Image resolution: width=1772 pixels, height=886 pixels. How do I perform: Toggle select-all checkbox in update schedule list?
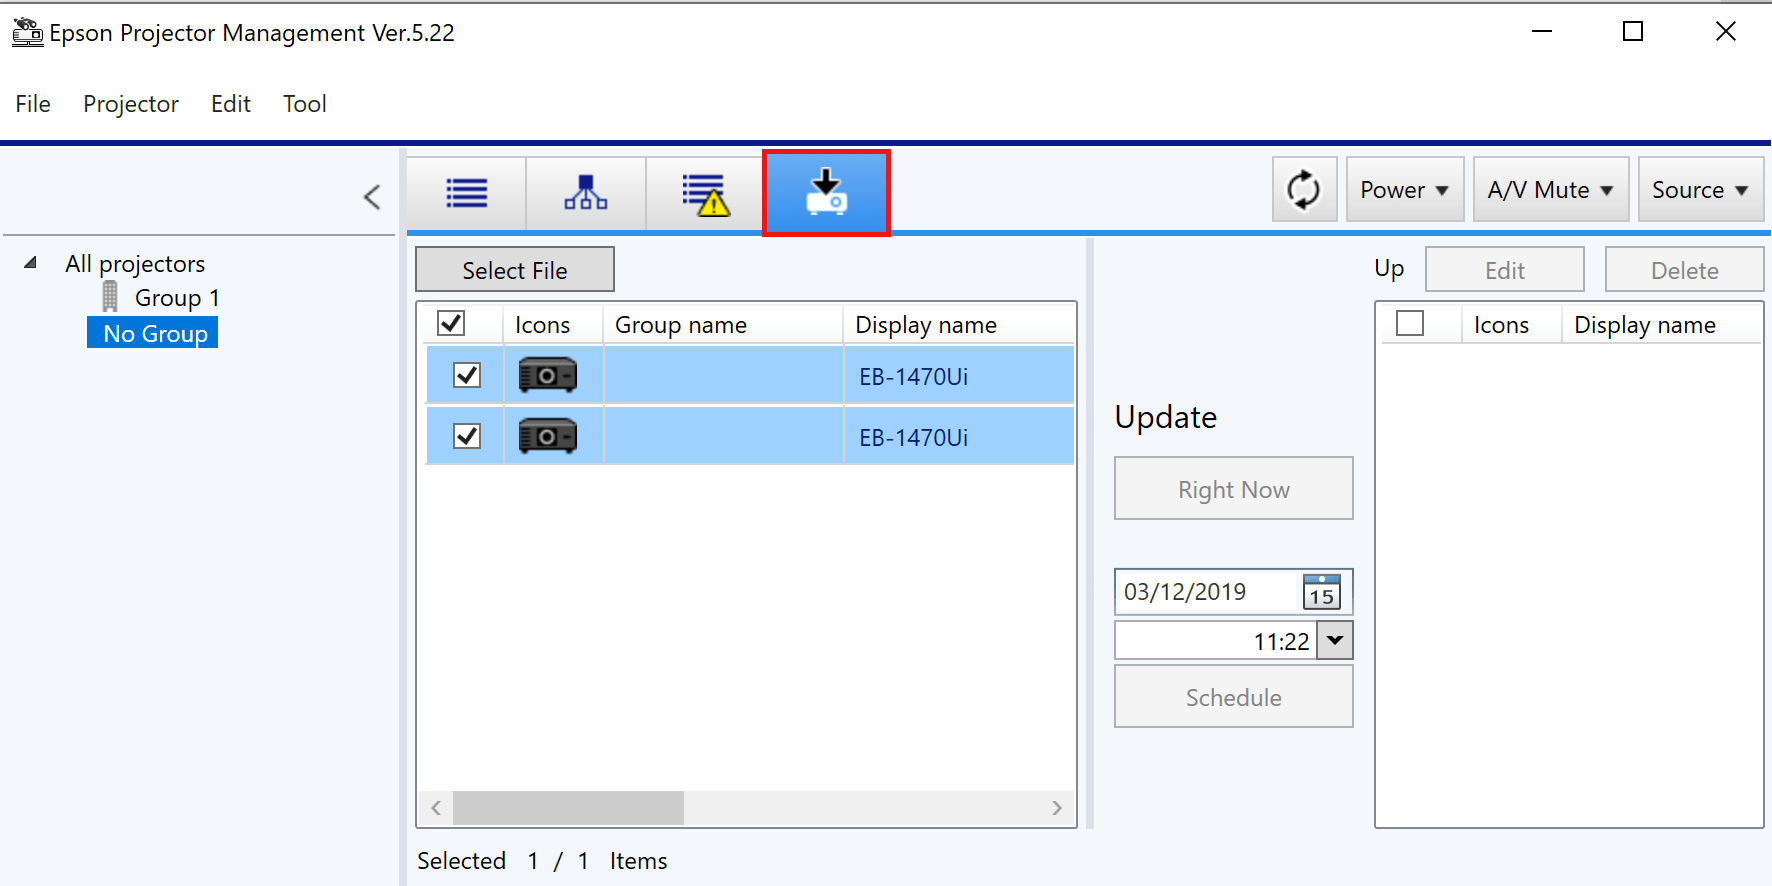coord(1410,323)
